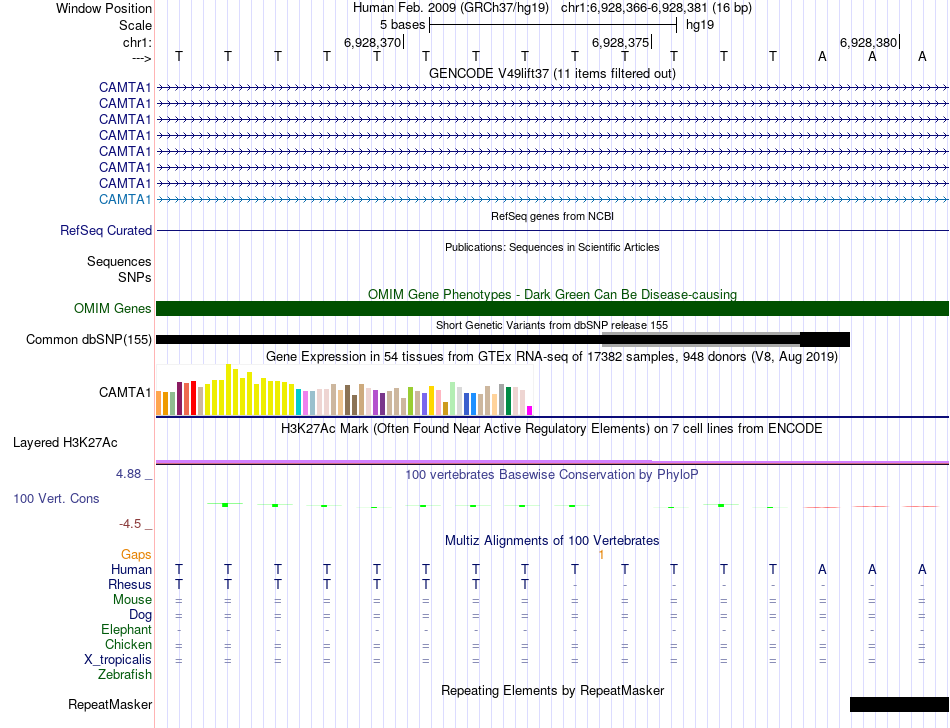The height and width of the screenshot is (728, 950).
Task: Click the red bar in GTEx expression chart
Action: coord(193,398)
